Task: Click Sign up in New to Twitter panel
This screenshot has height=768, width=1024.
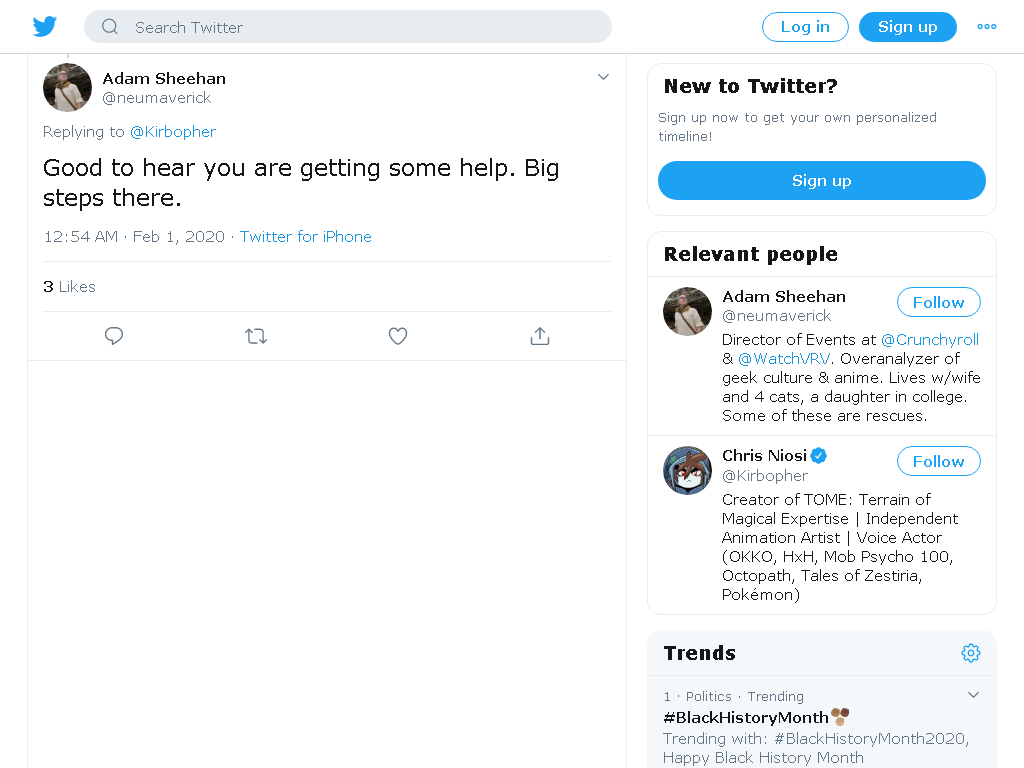Action: 822,180
